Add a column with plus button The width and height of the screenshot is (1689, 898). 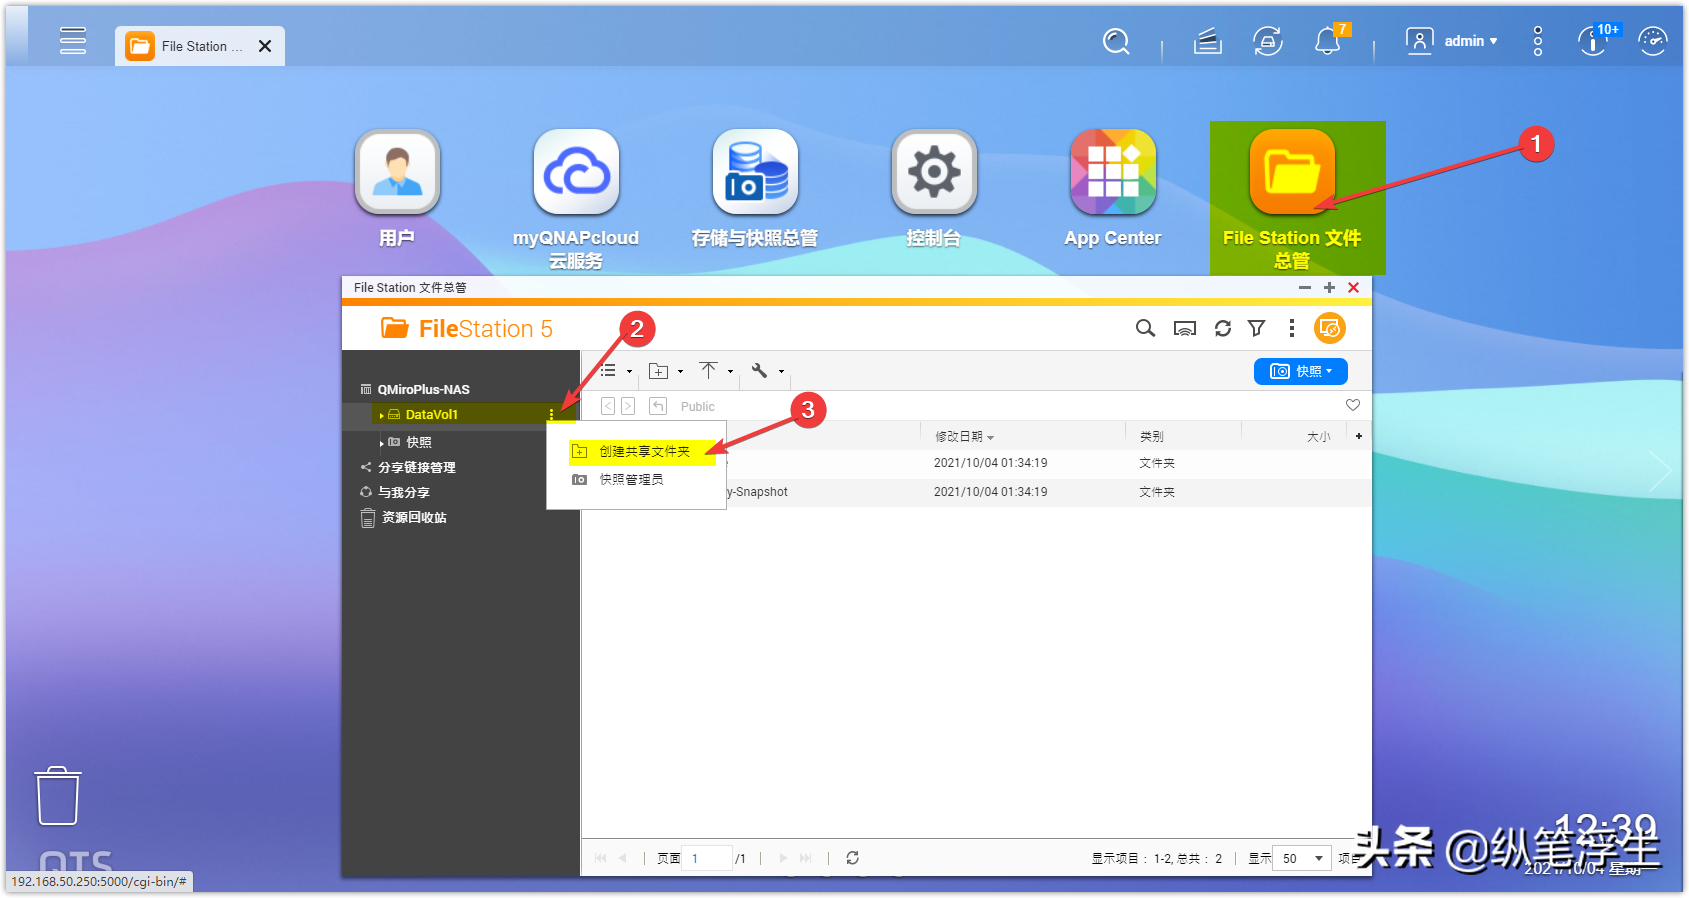1359,436
